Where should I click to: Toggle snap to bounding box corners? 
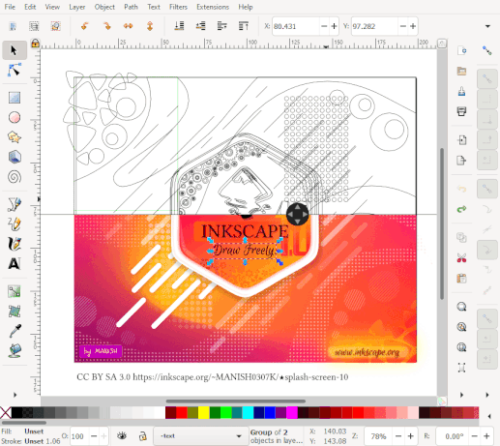click(x=487, y=120)
